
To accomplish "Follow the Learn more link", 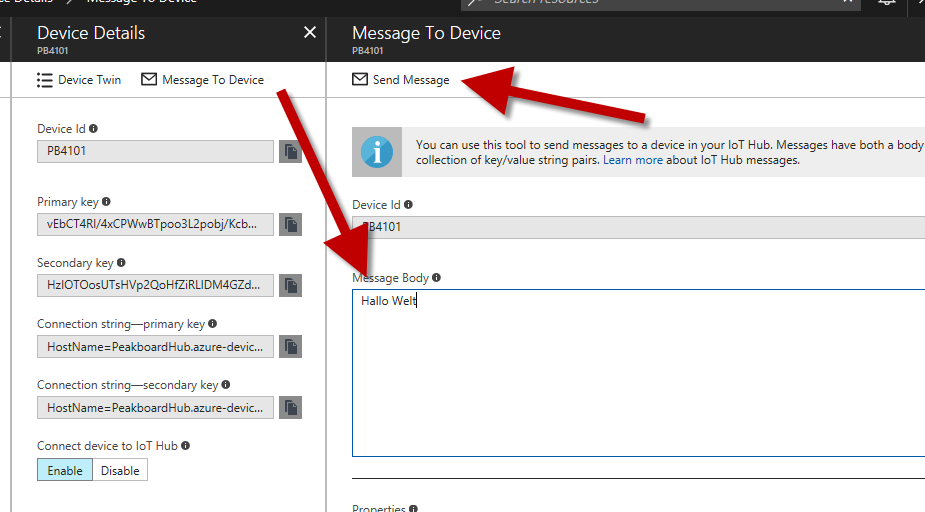I will [632, 160].
